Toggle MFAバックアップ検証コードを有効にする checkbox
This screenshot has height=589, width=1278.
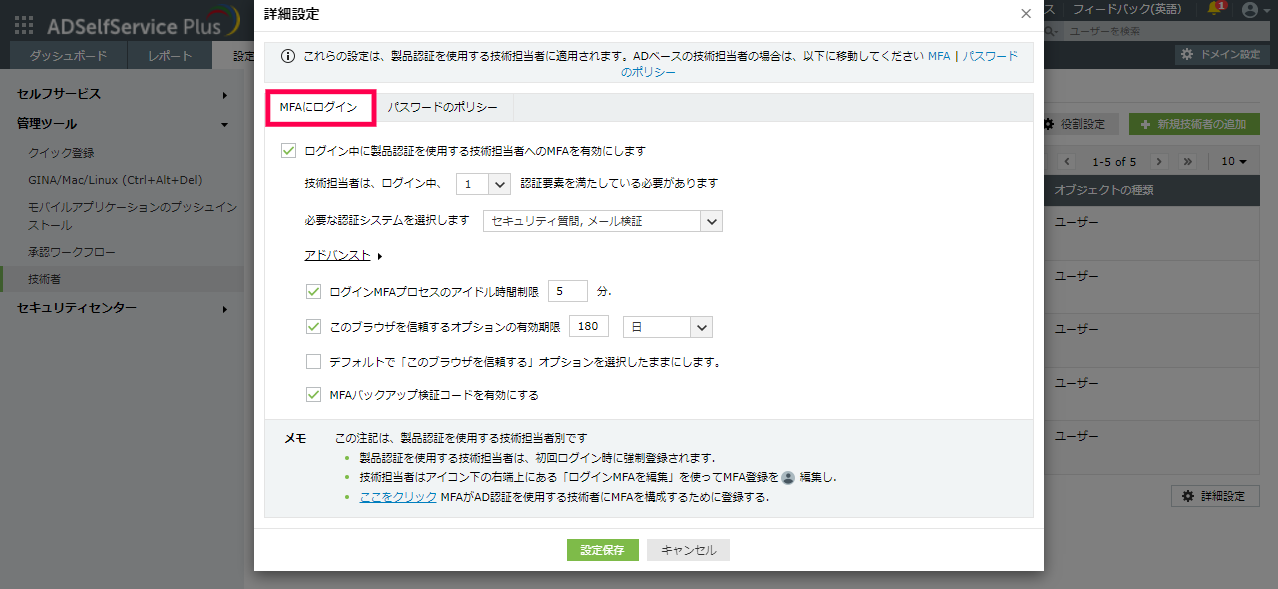pos(313,395)
